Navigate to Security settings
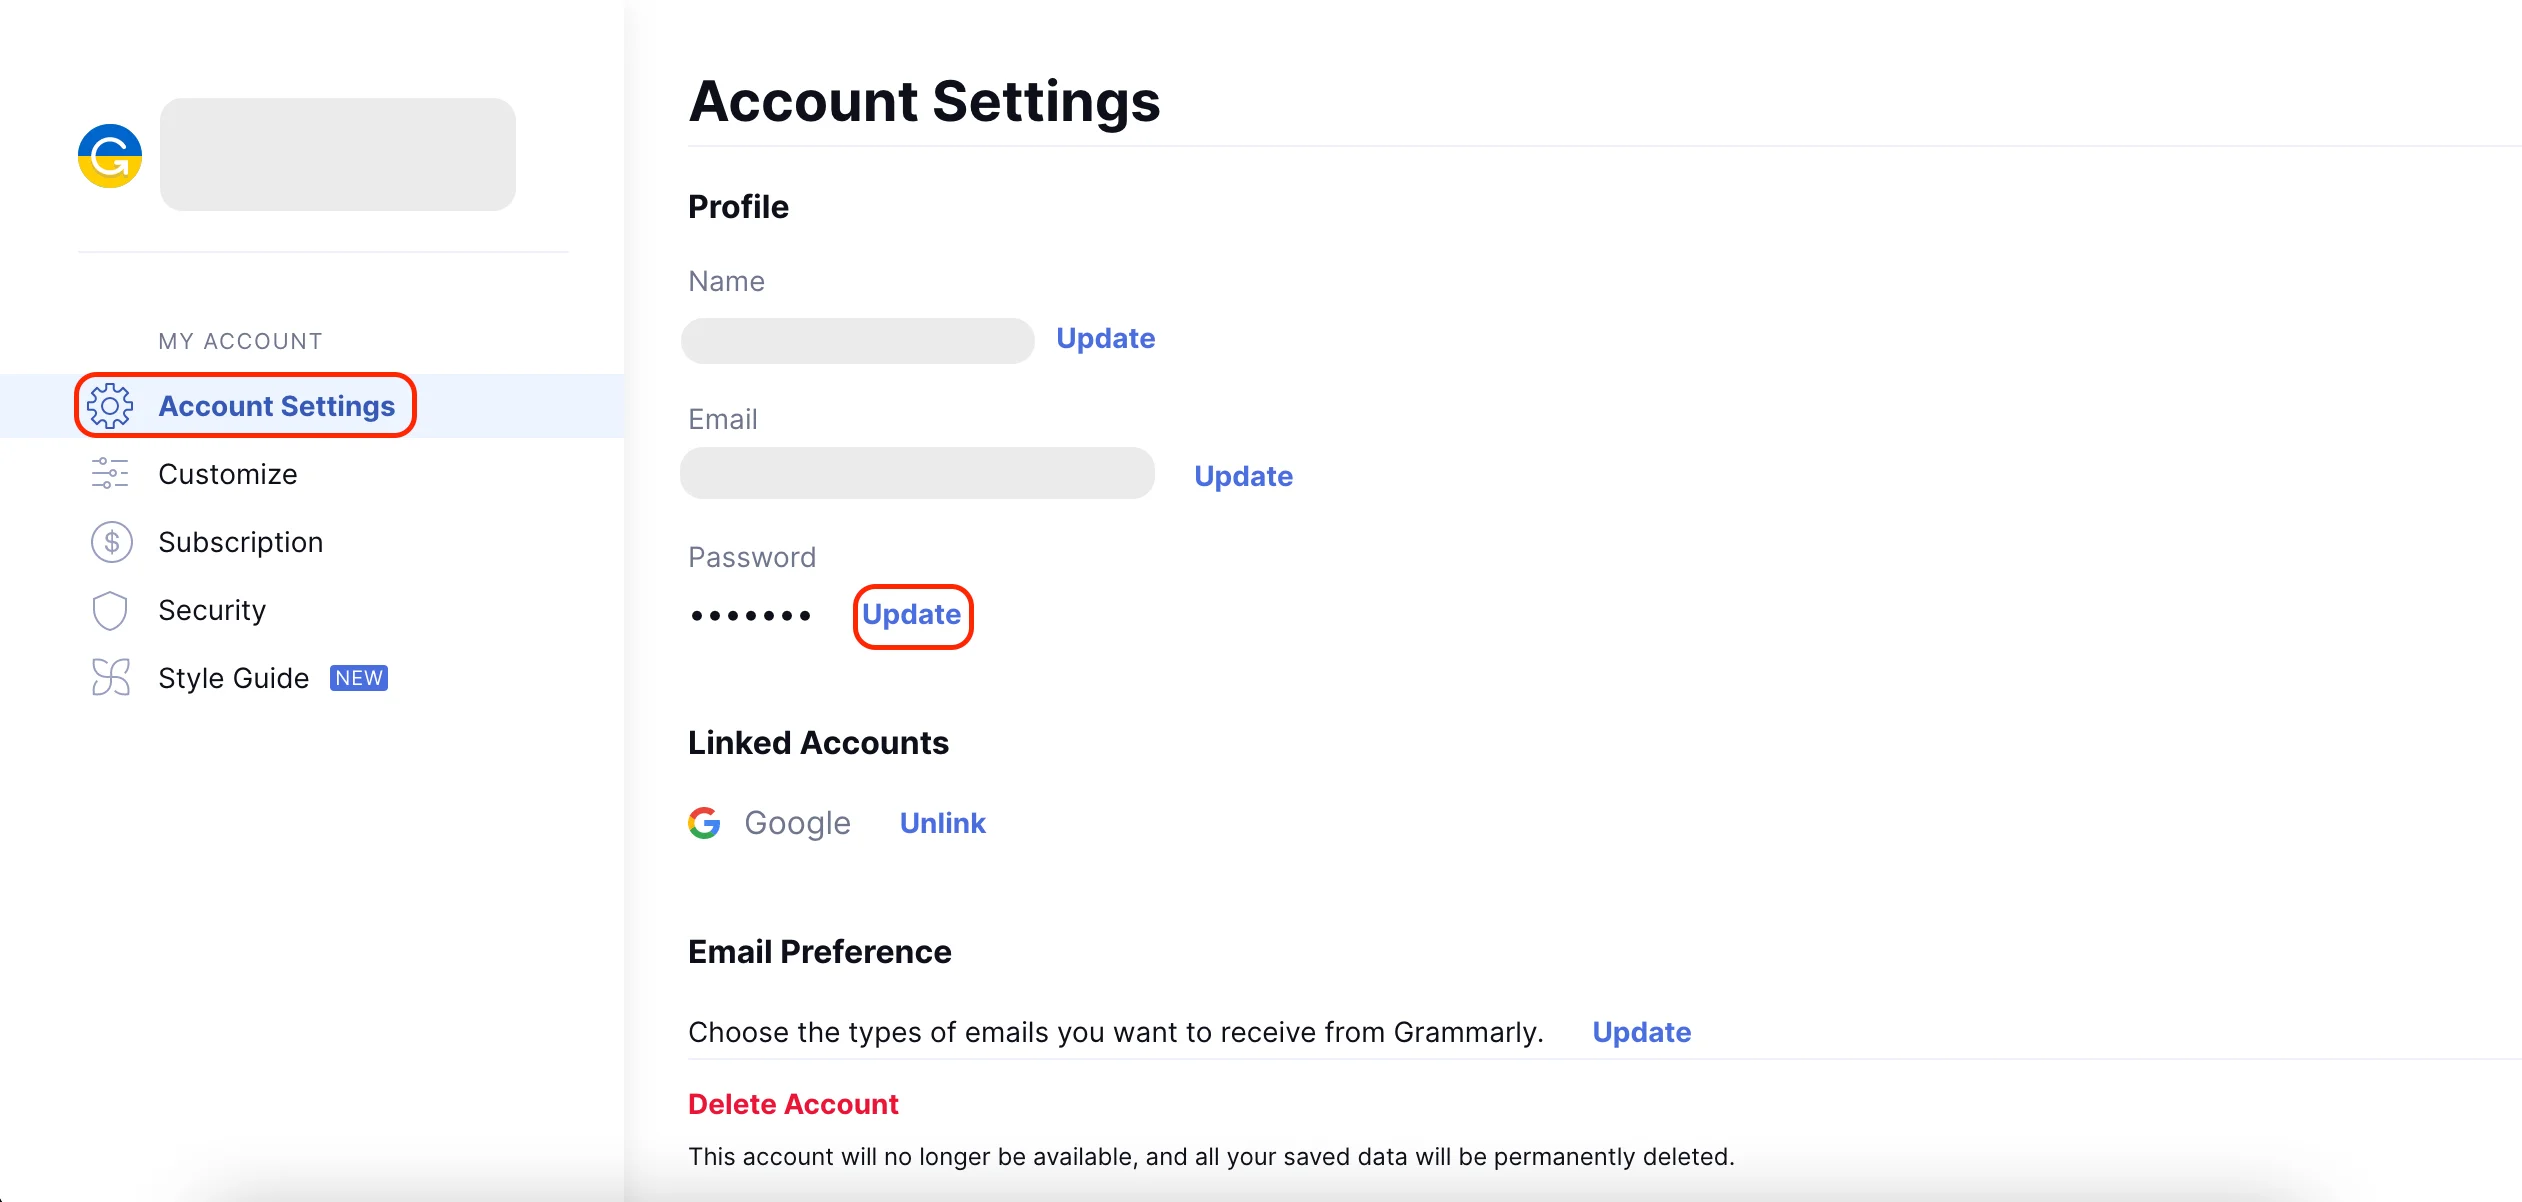2522x1202 pixels. tap(212, 610)
